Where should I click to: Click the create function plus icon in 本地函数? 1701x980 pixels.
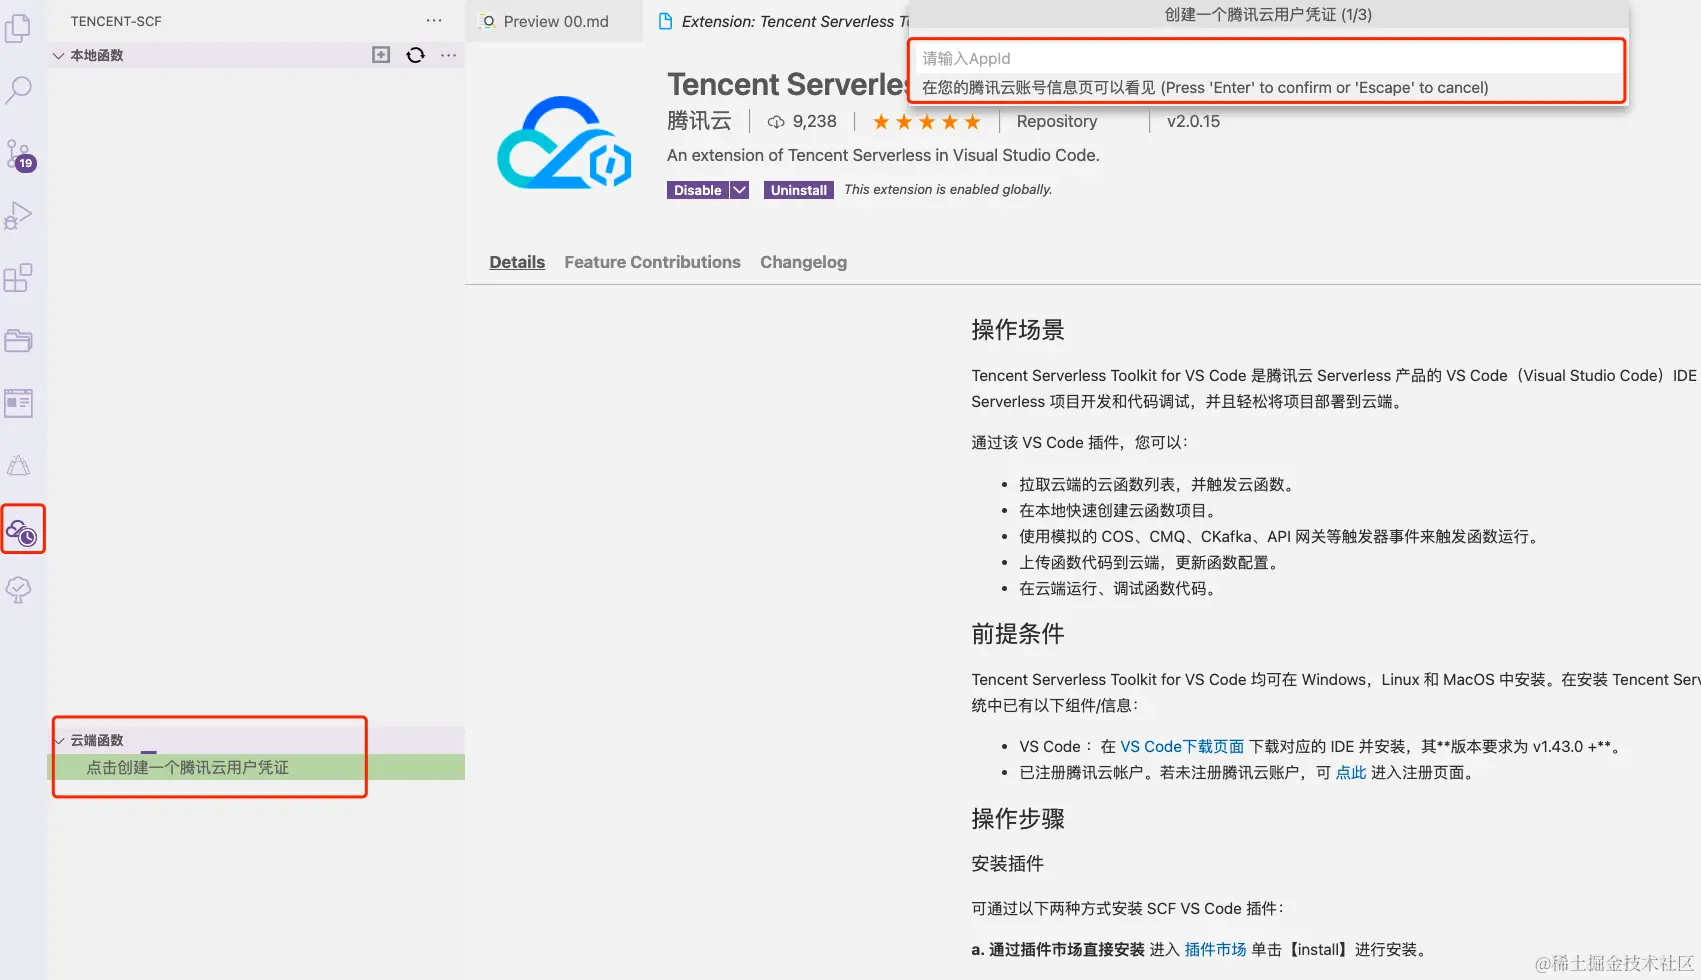(381, 55)
